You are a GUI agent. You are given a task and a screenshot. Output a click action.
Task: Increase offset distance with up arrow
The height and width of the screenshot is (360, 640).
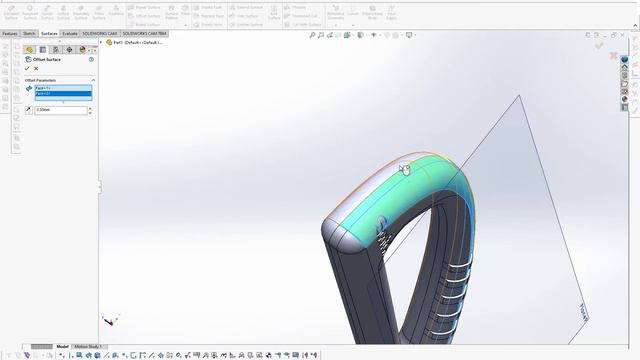coord(90,108)
